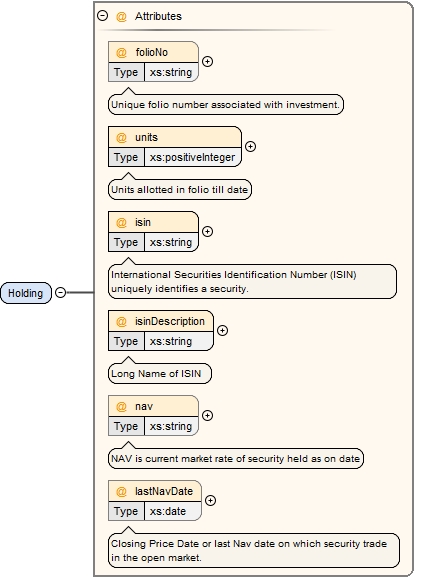Collapse the Attributes group
431x578 pixels.
click(x=102, y=15)
